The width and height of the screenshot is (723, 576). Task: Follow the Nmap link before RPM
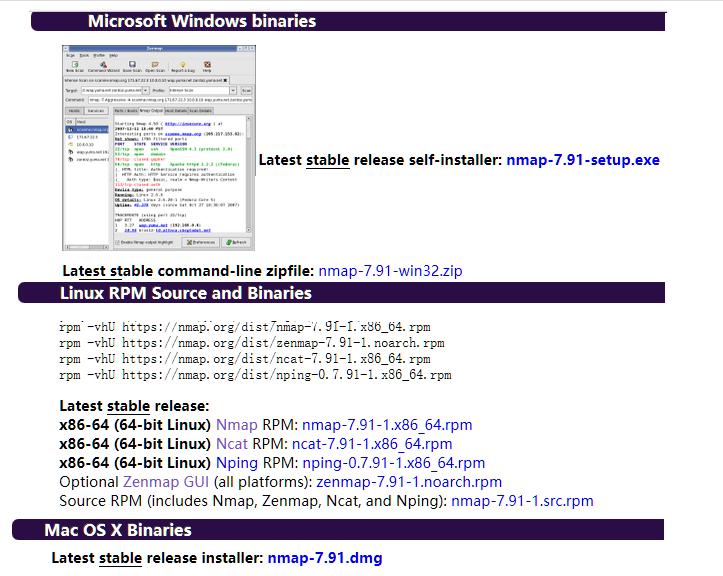point(237,425)
